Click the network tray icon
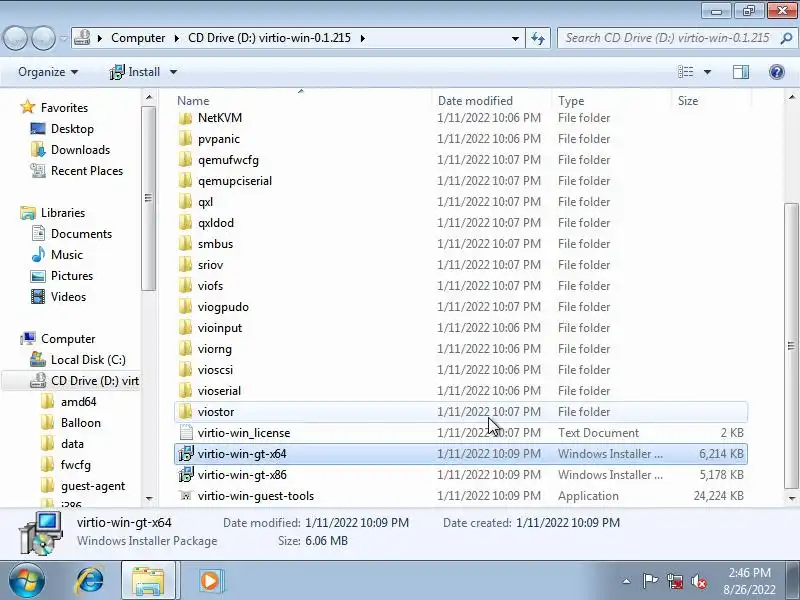Screen dimensions: 800x600 675,581
